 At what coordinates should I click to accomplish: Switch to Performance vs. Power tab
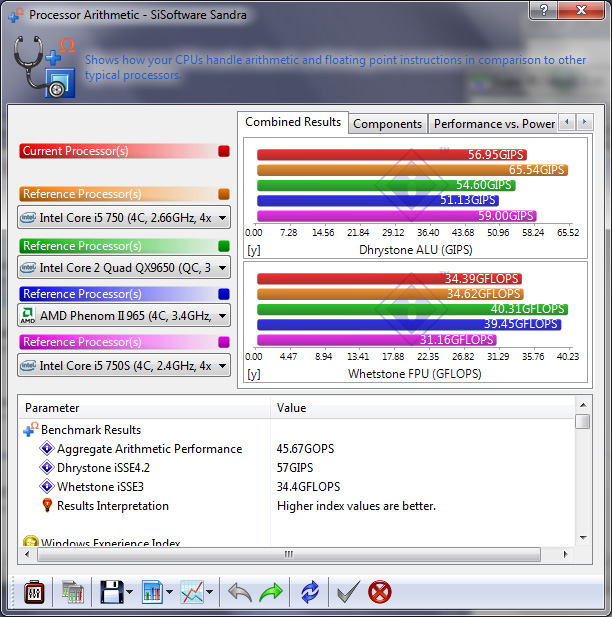pyautogui.click(x=493, y=124)
